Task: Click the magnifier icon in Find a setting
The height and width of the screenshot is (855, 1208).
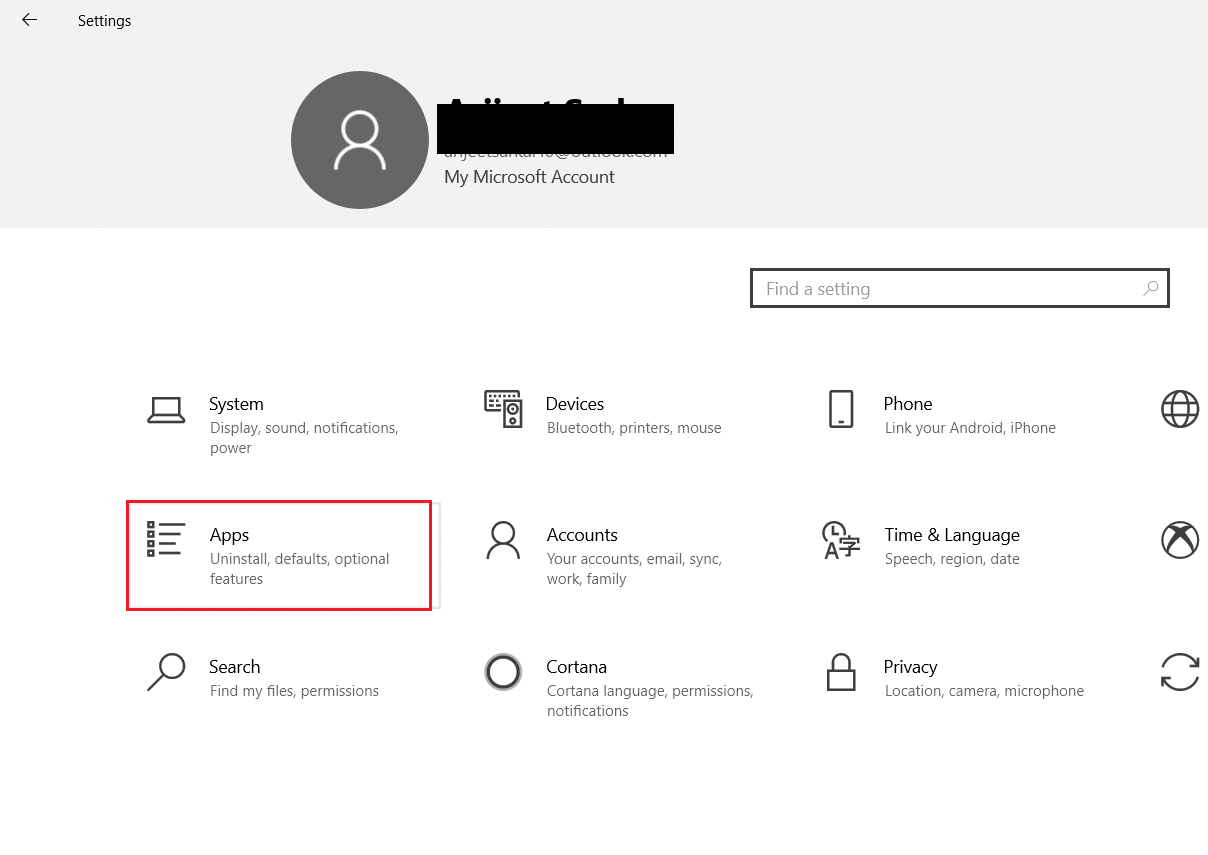Action: coord(1150,288)
